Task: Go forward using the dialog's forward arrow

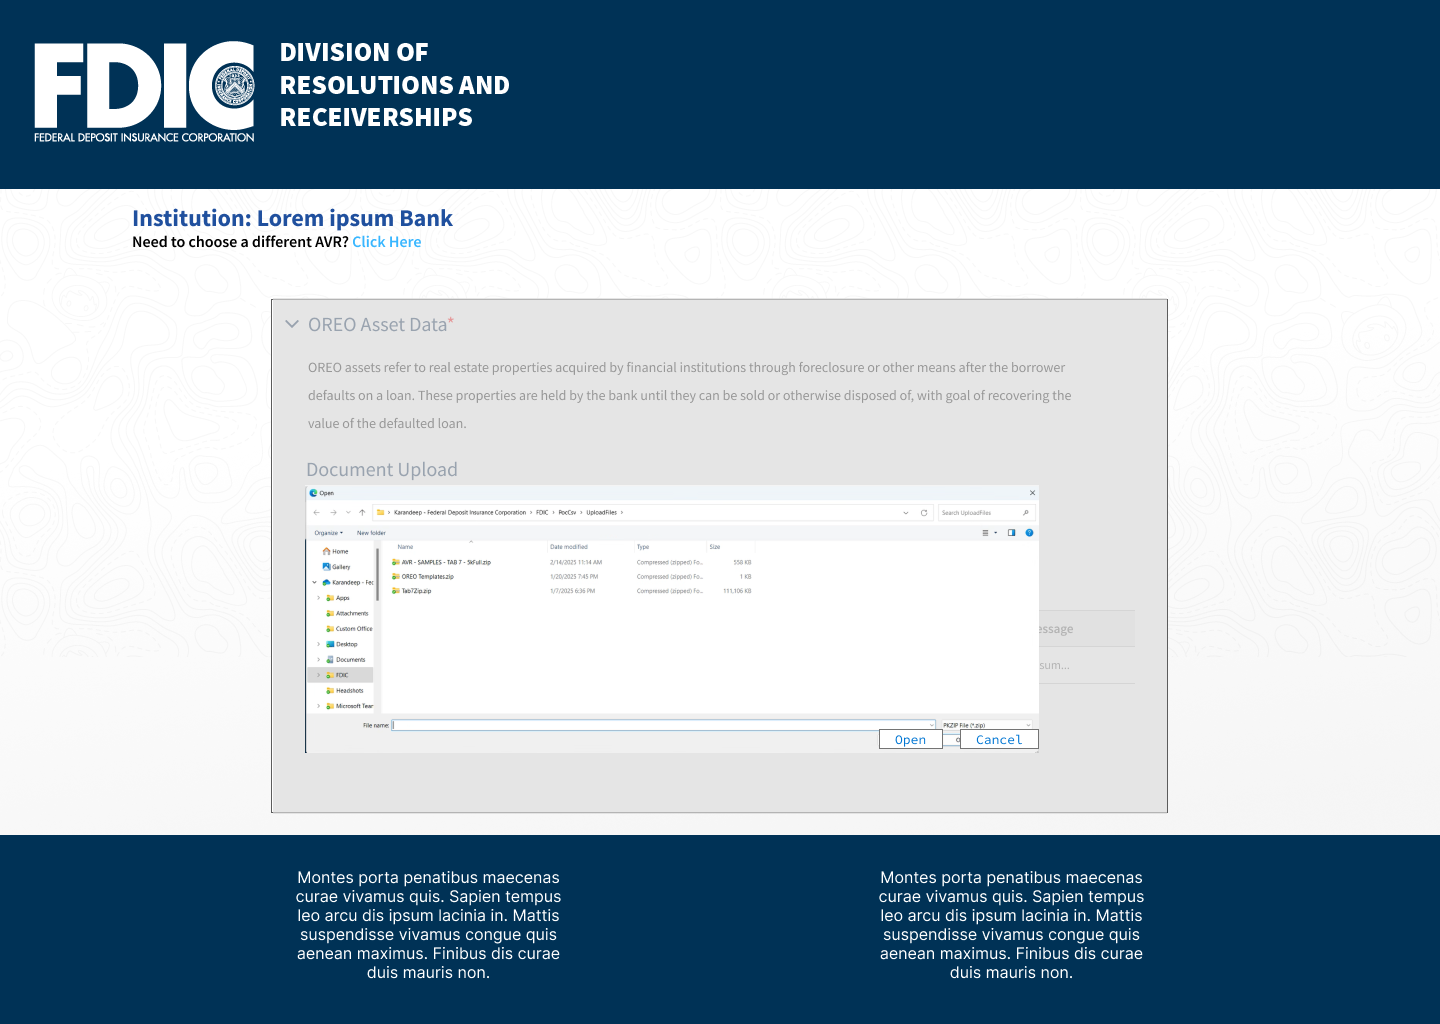Action: [x=333, y=512]
